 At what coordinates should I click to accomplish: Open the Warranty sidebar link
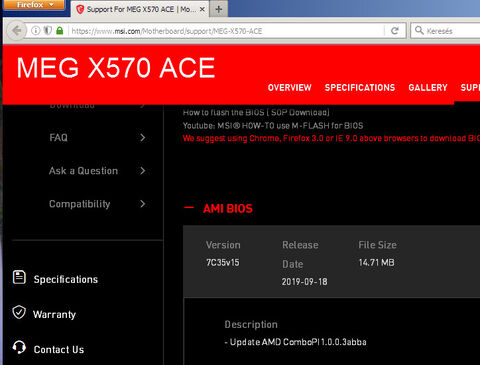pyautogui.click(x=54, y=315)
